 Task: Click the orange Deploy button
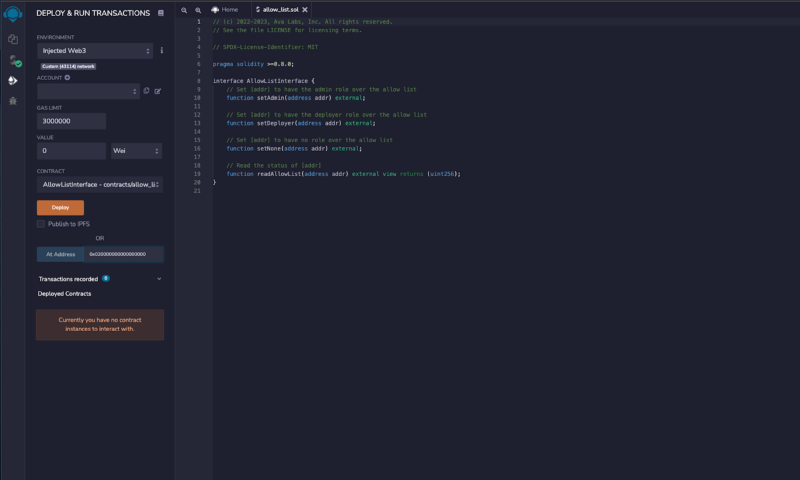[60, 208]
